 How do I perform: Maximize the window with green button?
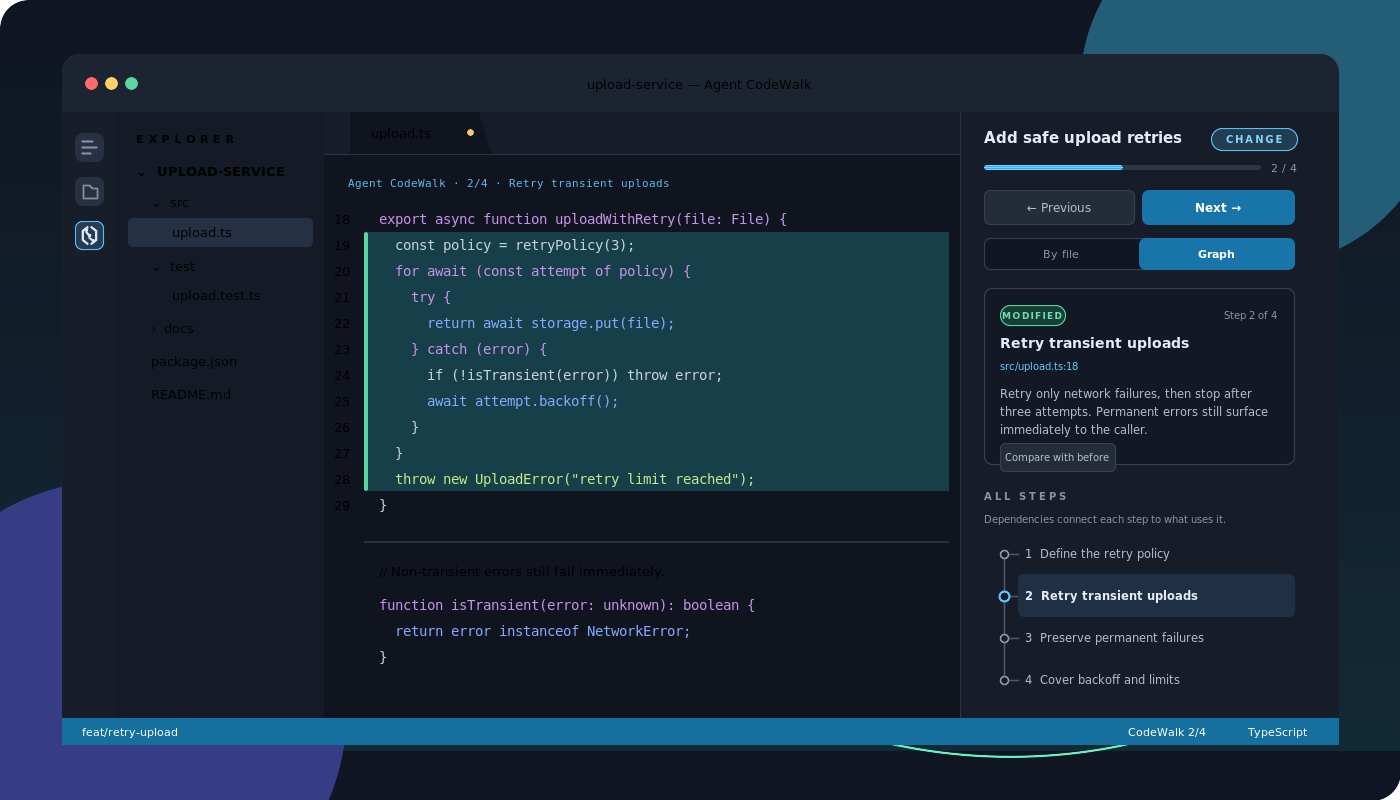click(x=131, y=84)
